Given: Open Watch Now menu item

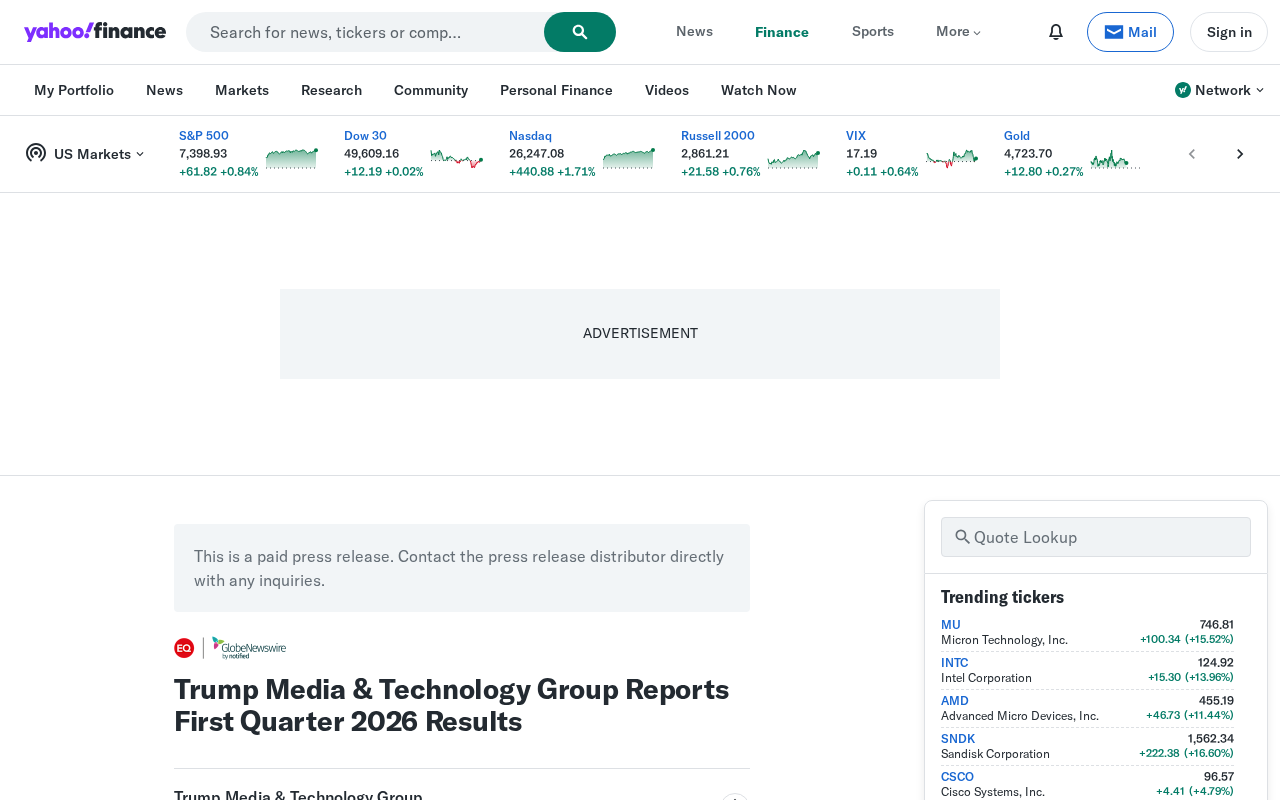Looking at the screenshot, I should point(759,90).
